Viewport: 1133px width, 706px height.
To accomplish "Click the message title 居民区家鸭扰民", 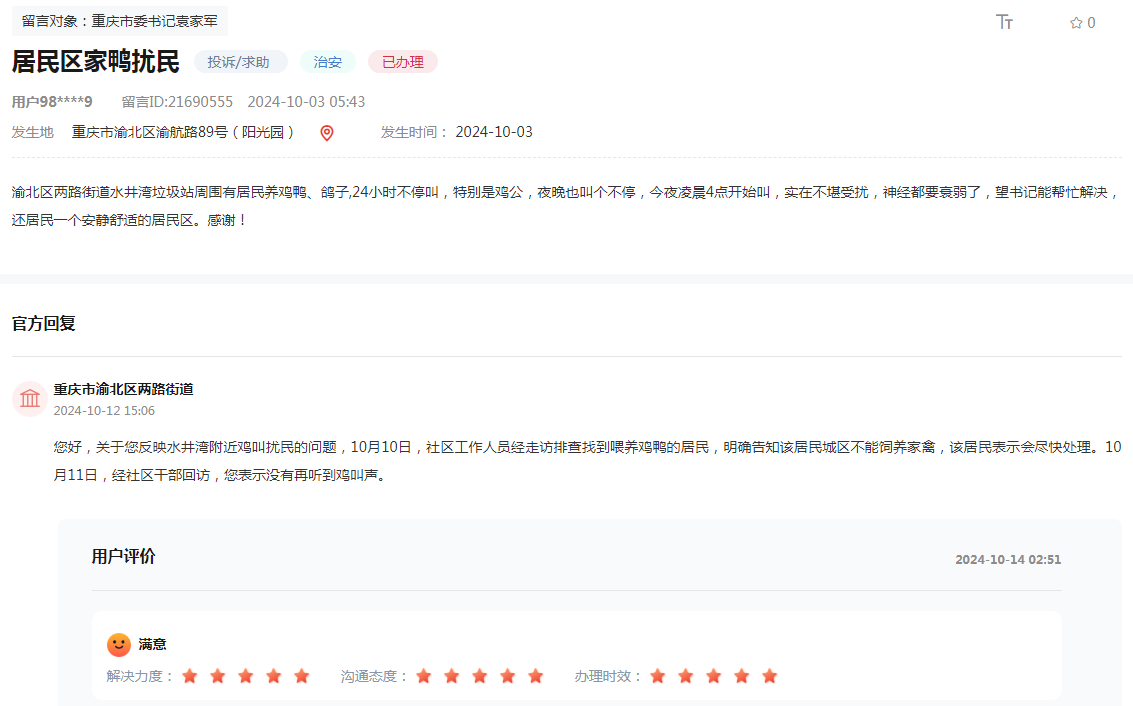I will (x=96, y=60).
